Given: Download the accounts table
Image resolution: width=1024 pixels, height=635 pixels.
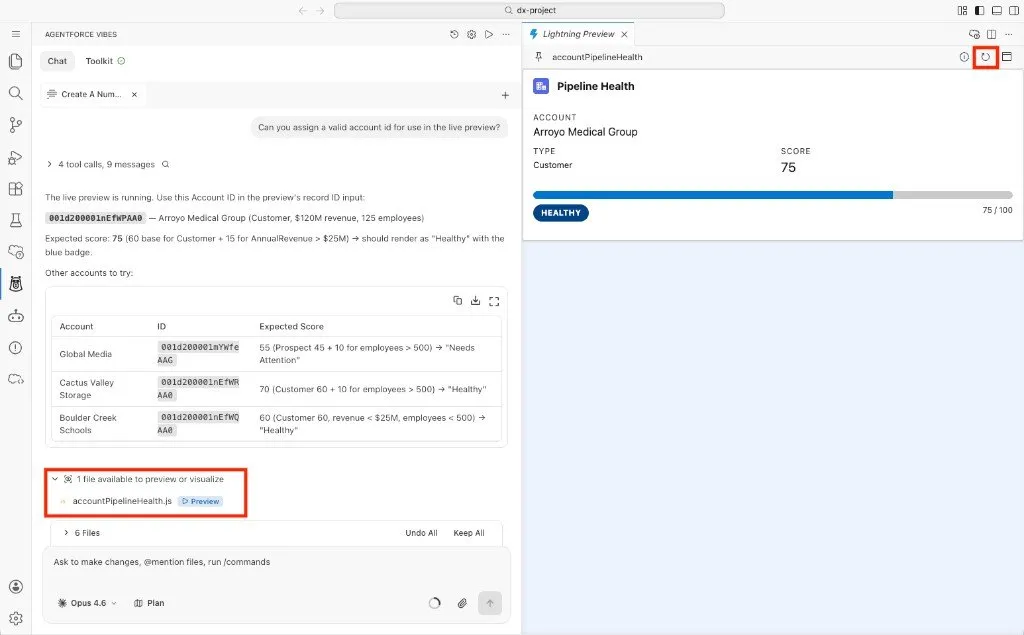Looking at the screenshot, I should (x=475, y=301).
